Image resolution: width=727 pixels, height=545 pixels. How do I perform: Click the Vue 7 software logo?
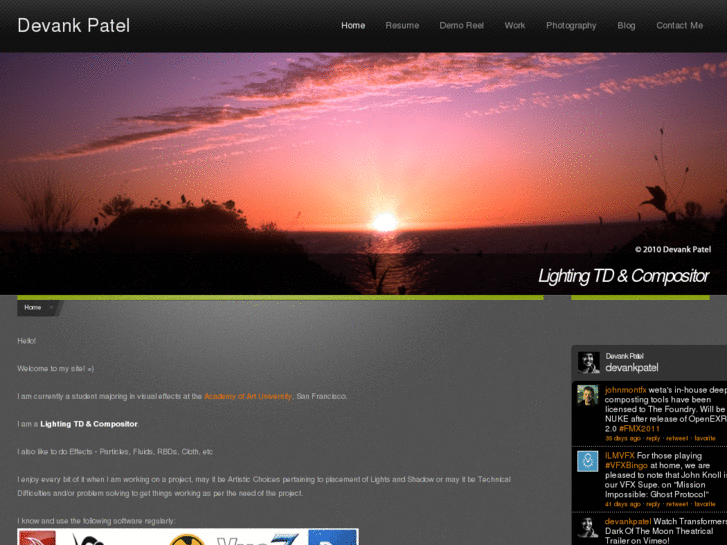point(258,538)
